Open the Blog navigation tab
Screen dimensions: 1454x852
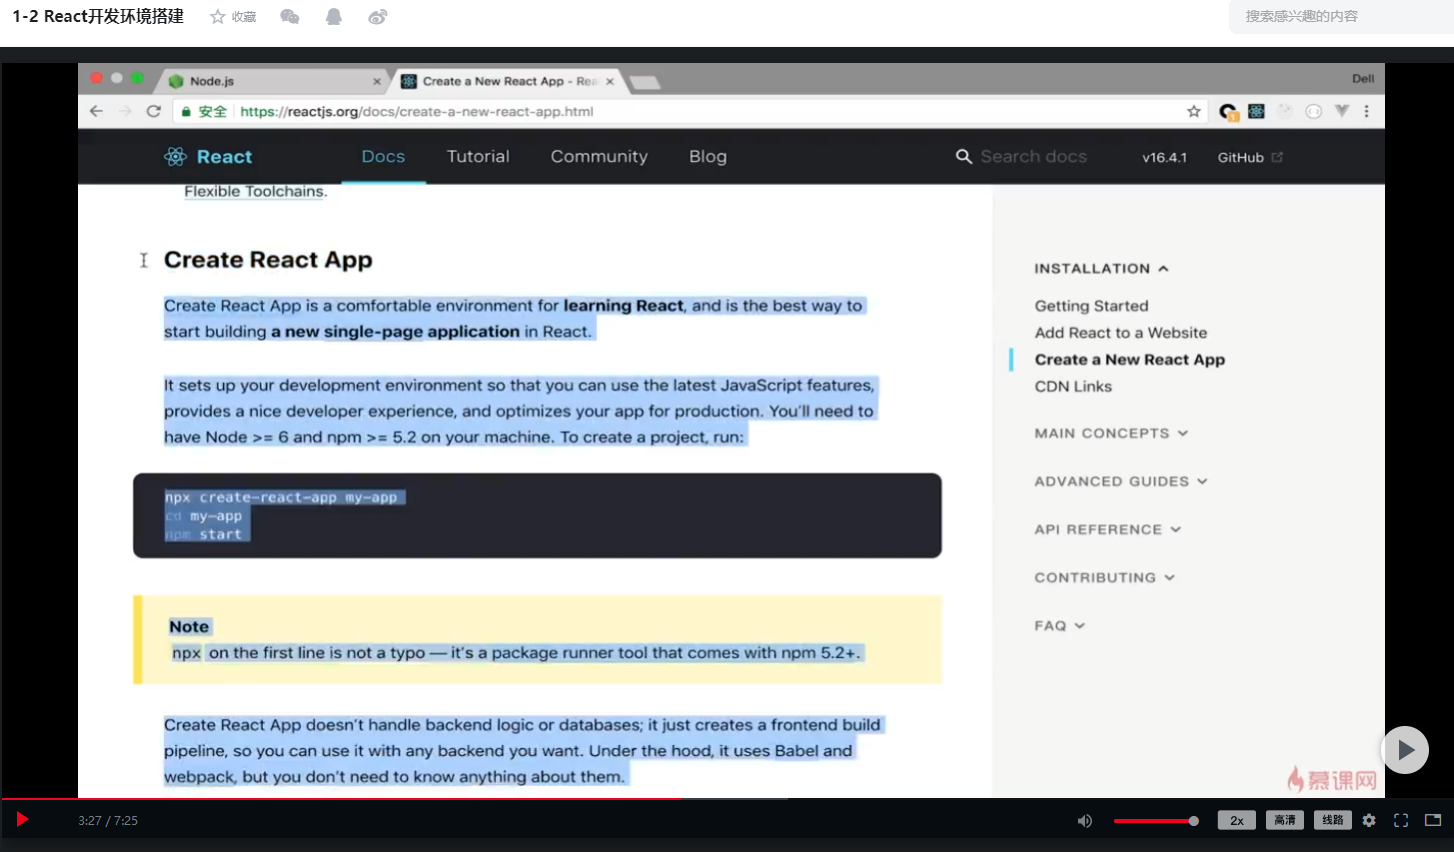click(x=708, y=157)
